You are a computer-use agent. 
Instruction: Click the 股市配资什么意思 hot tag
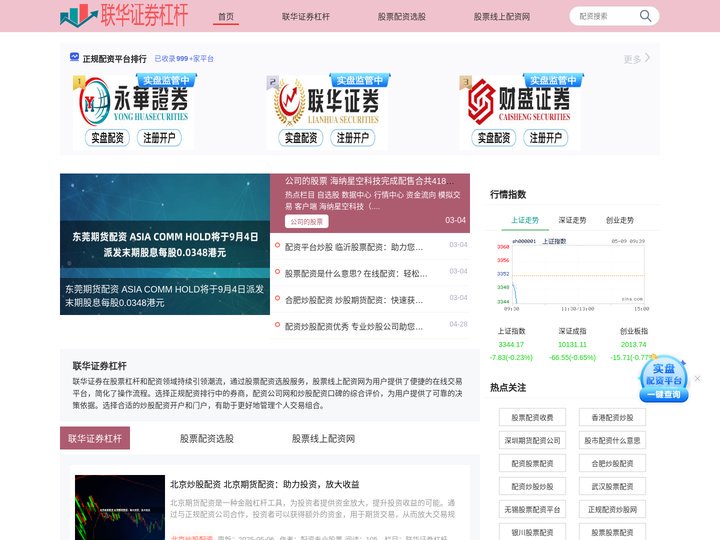[x=612, y=440]
